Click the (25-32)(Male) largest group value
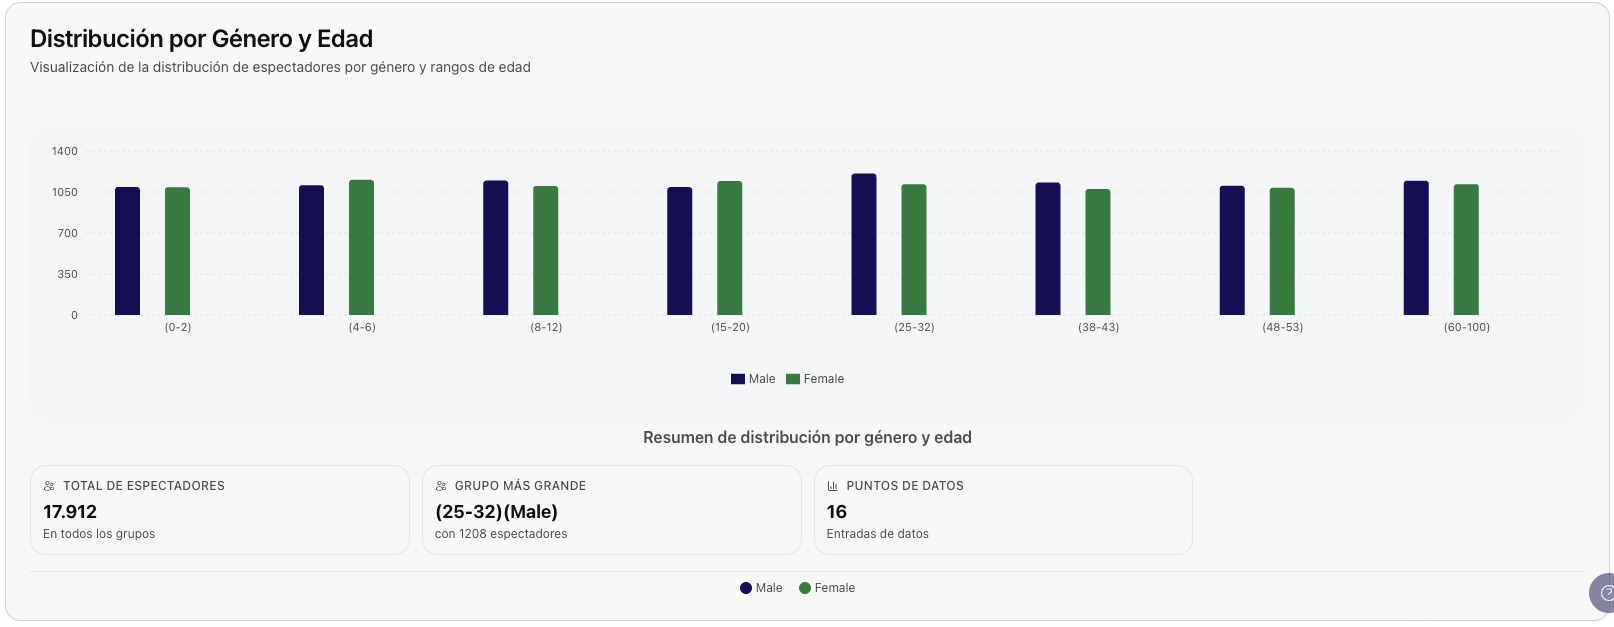The image size is (1614, 627). pyautogui.click(x=496, y=512)
